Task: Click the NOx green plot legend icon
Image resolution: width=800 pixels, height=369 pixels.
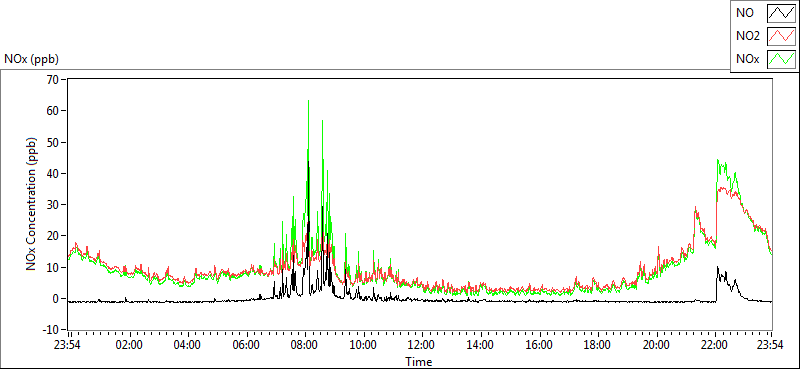Action: click(782, 60)
